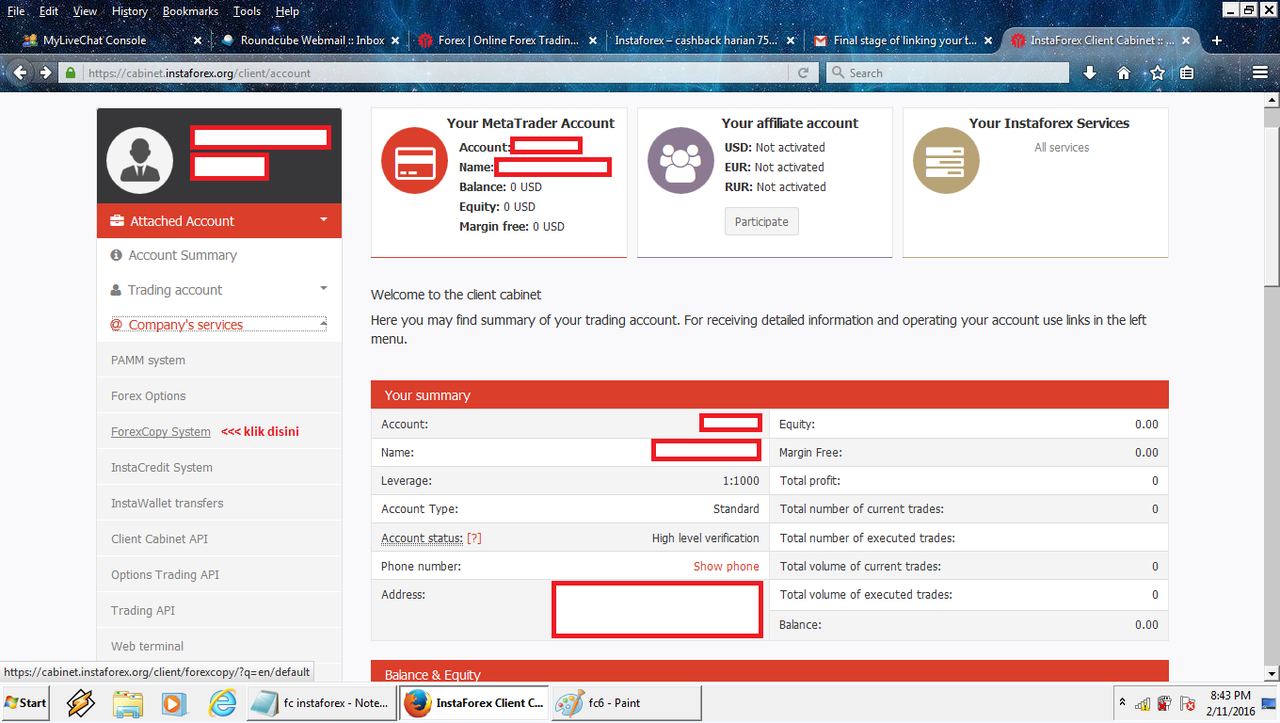Viewport: 1280px width, 723px height.
Task: Open Client Cabinet API in the sidebar
Action: (160, 539)
